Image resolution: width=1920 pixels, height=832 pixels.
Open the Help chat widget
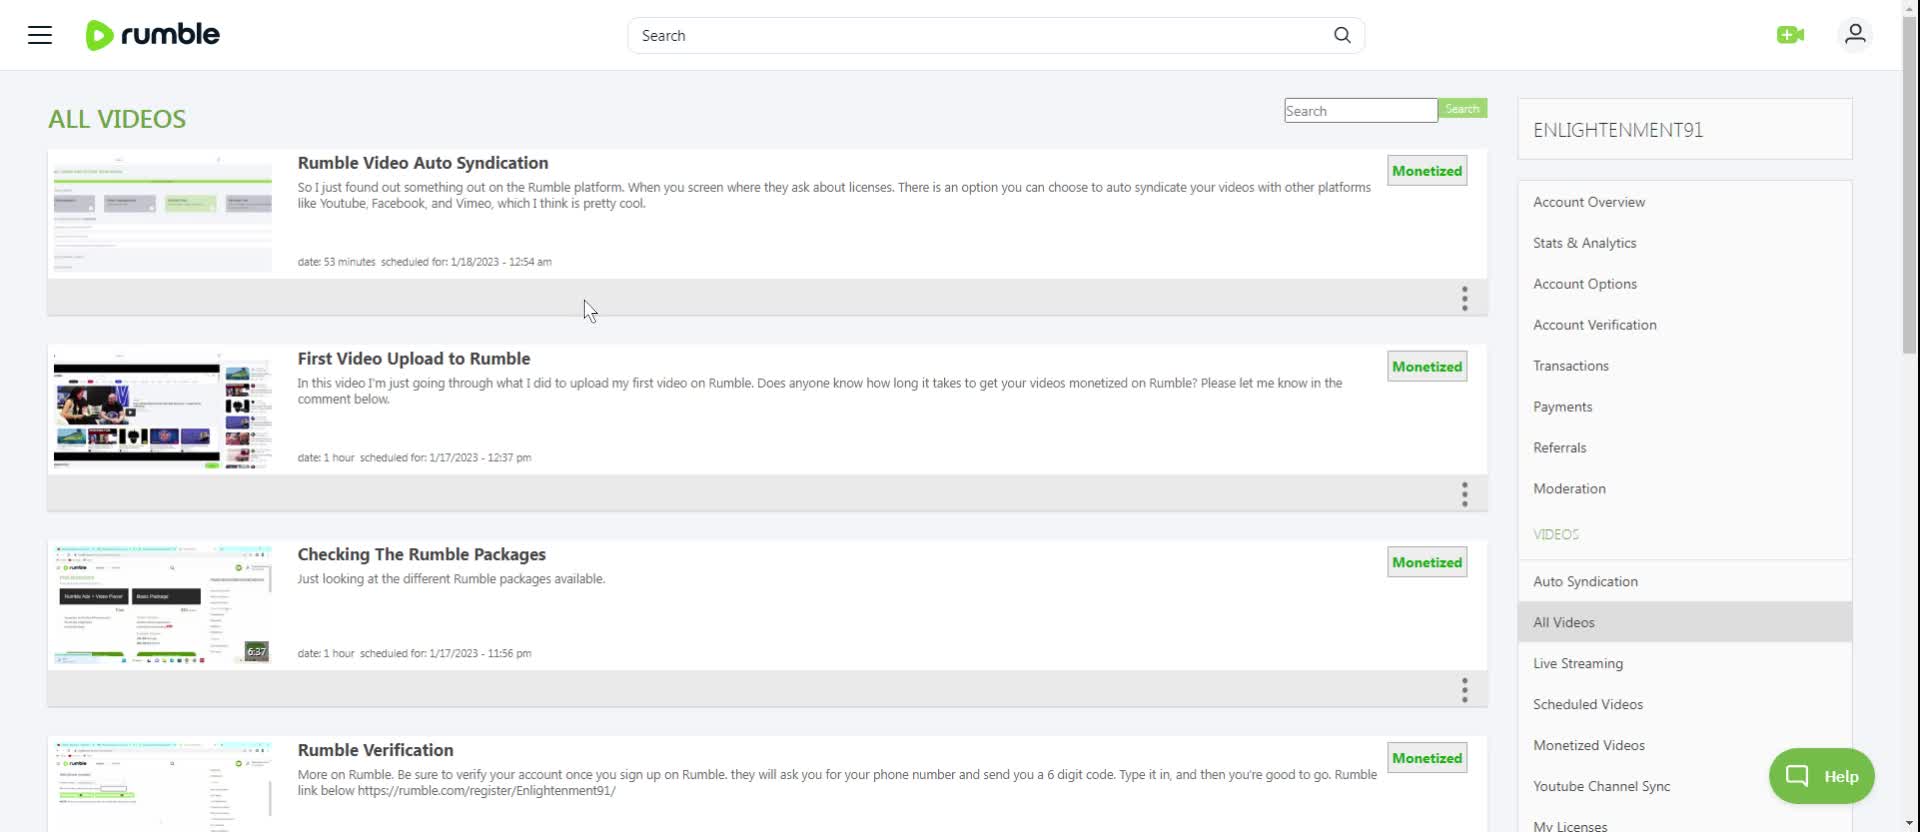pos(1821,776)
